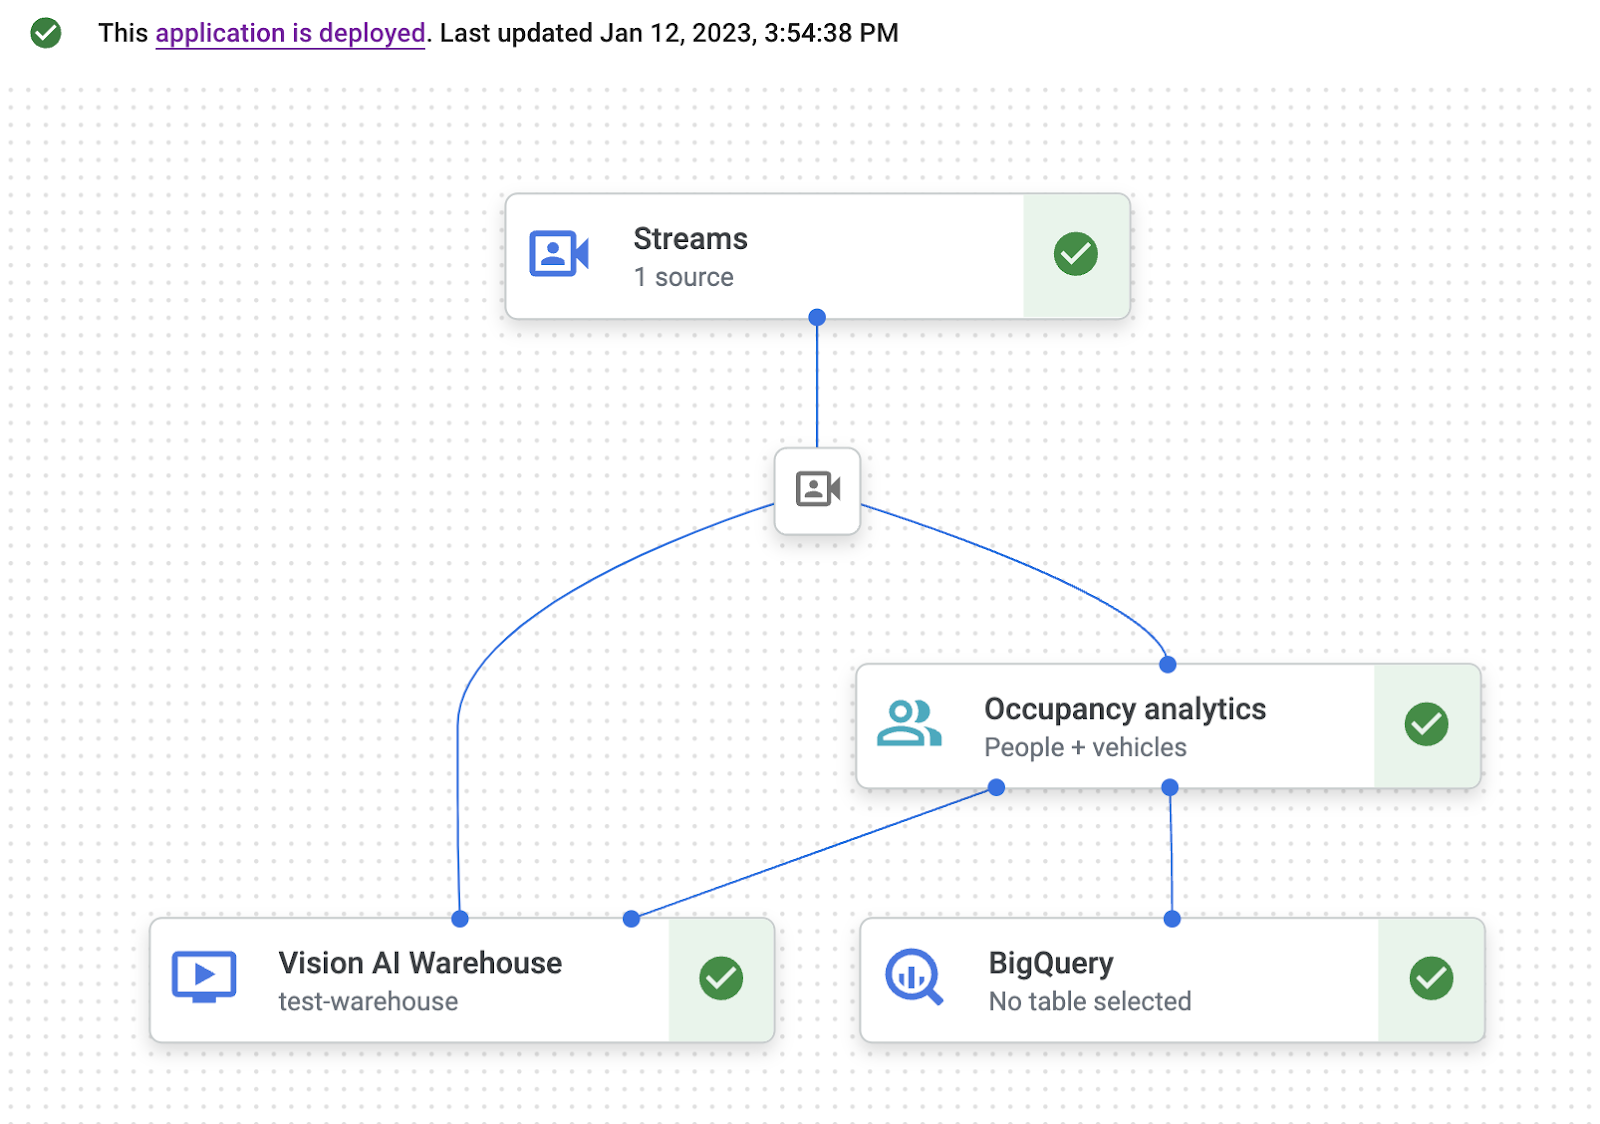Click the output port below the Streams node
Image resolution: width=1600 pixels, height=1124 pixels.
pos(817,316)
